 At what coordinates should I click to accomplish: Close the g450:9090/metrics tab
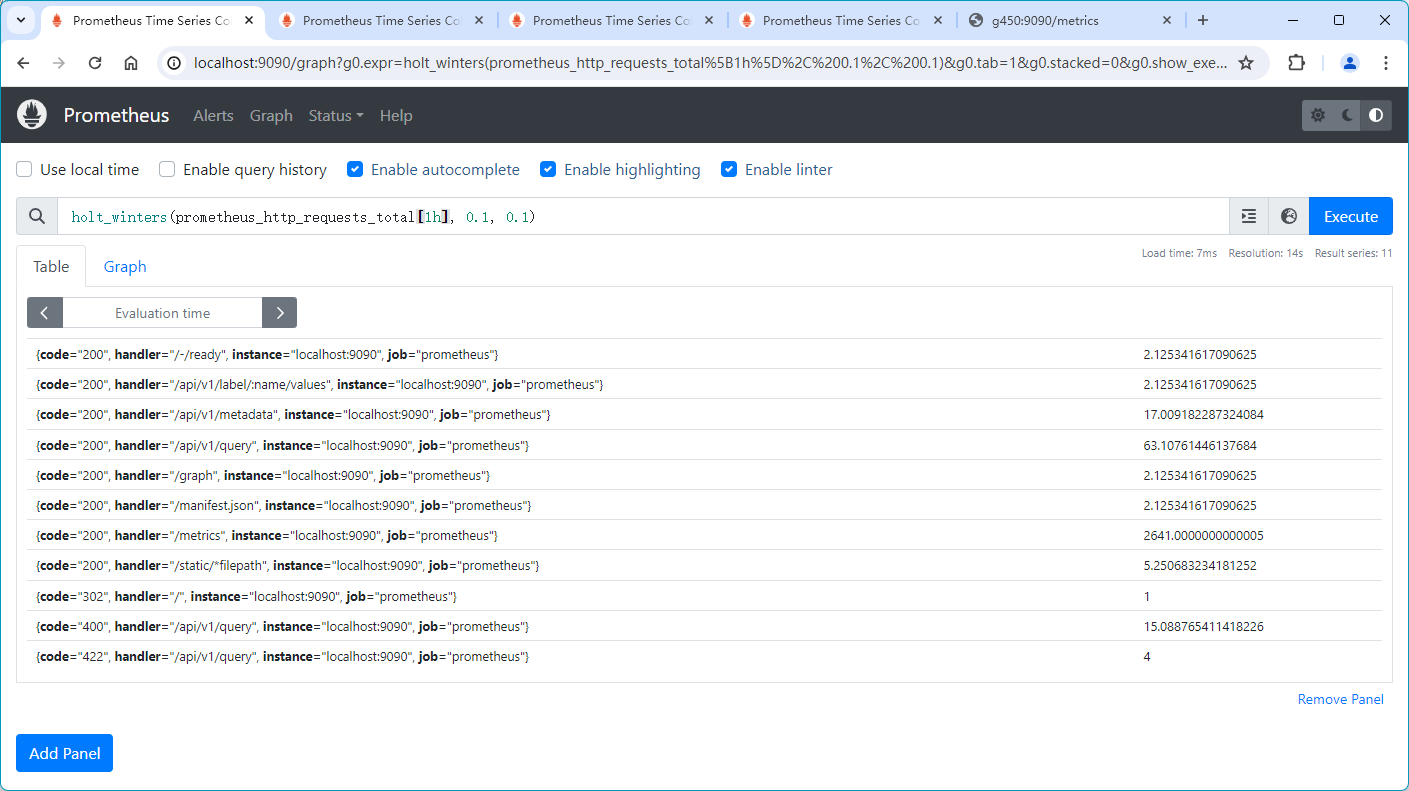click(1167, 20)
